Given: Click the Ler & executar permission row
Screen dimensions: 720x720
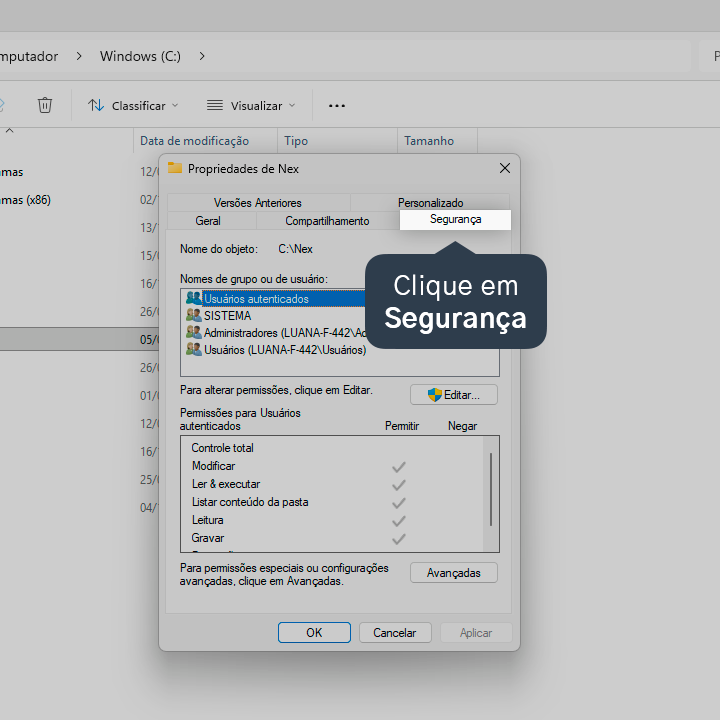Looking at the screenshot, I should tap(332, 484).
